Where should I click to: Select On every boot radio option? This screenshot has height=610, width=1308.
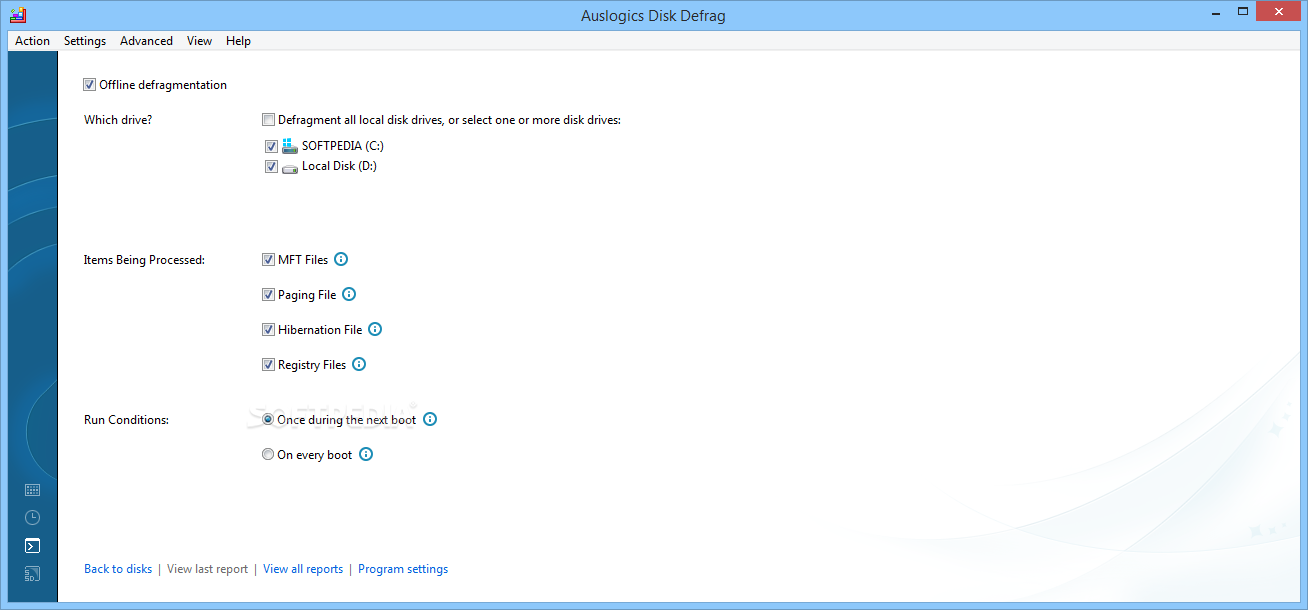(x=268, y=454)
